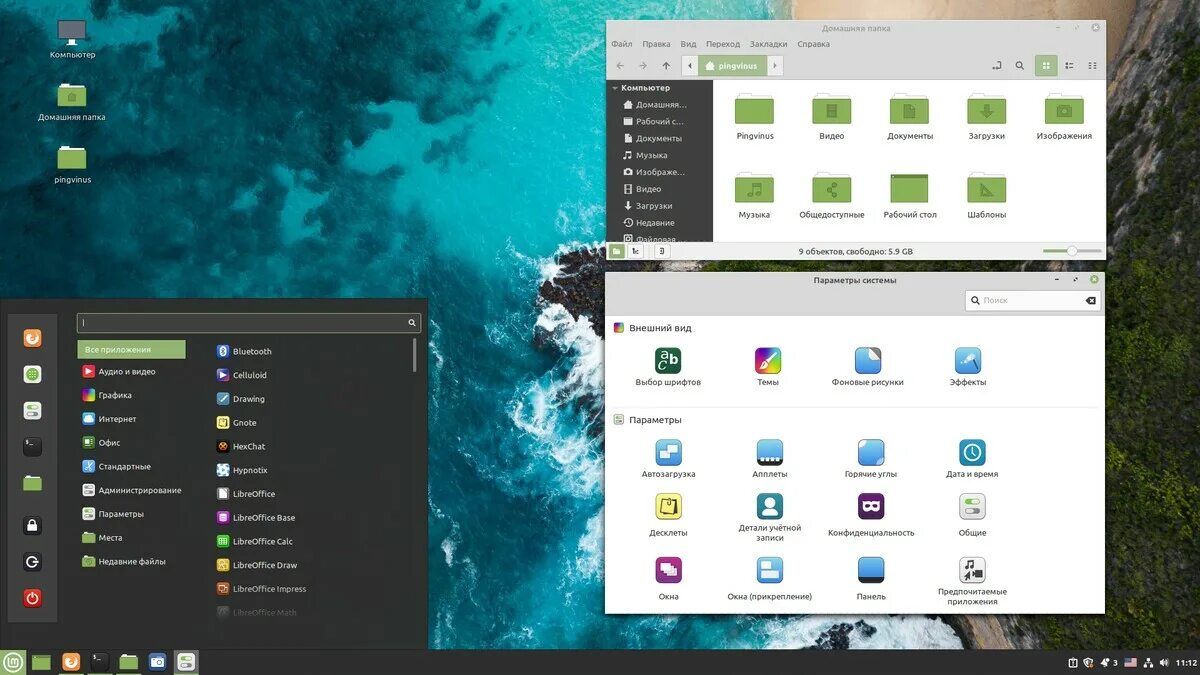Viewport: 1200px width, 675px height.
Task: Open Выбор шрифтов in system settings
Action: point(668,368)
